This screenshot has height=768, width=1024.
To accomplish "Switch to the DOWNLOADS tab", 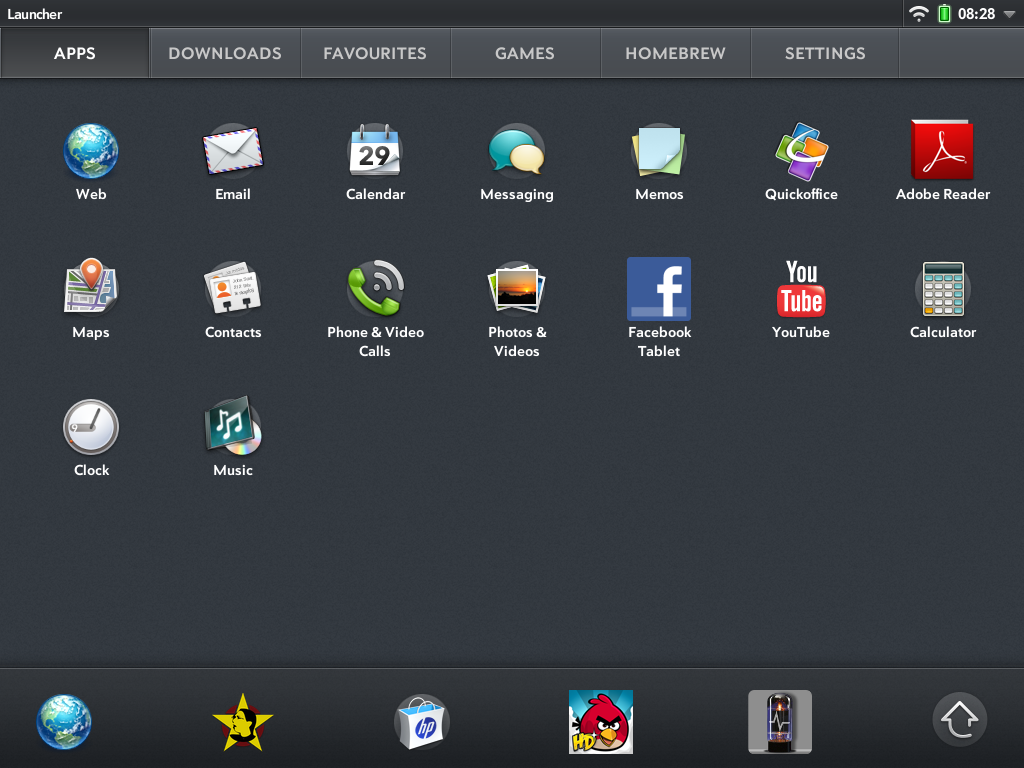I will coord(225,53).
